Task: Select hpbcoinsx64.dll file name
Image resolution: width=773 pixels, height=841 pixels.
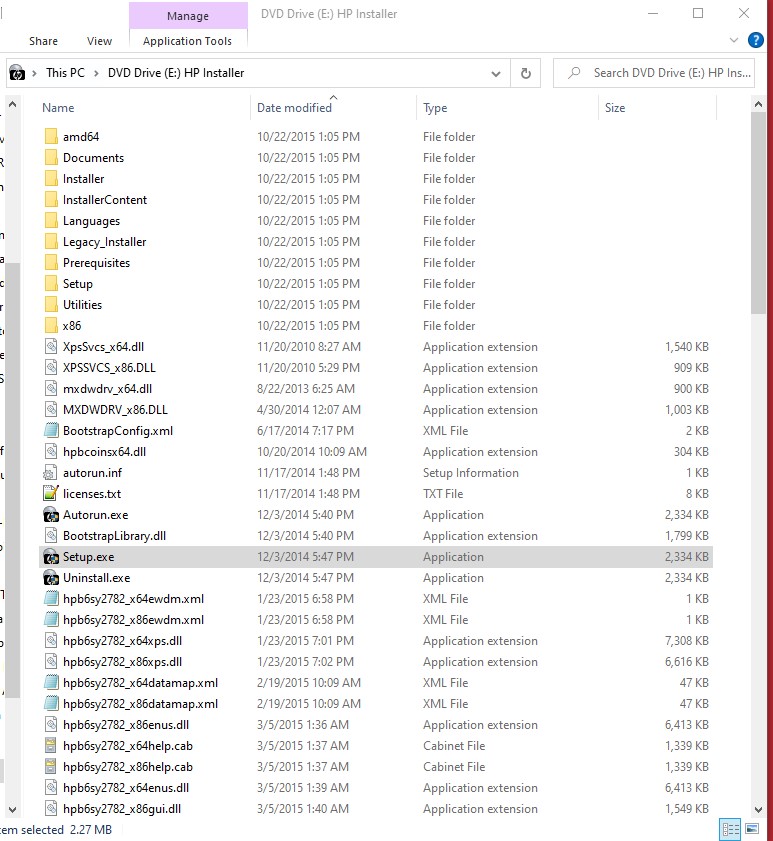Action: pyautogui.click(x=104, y=452)
